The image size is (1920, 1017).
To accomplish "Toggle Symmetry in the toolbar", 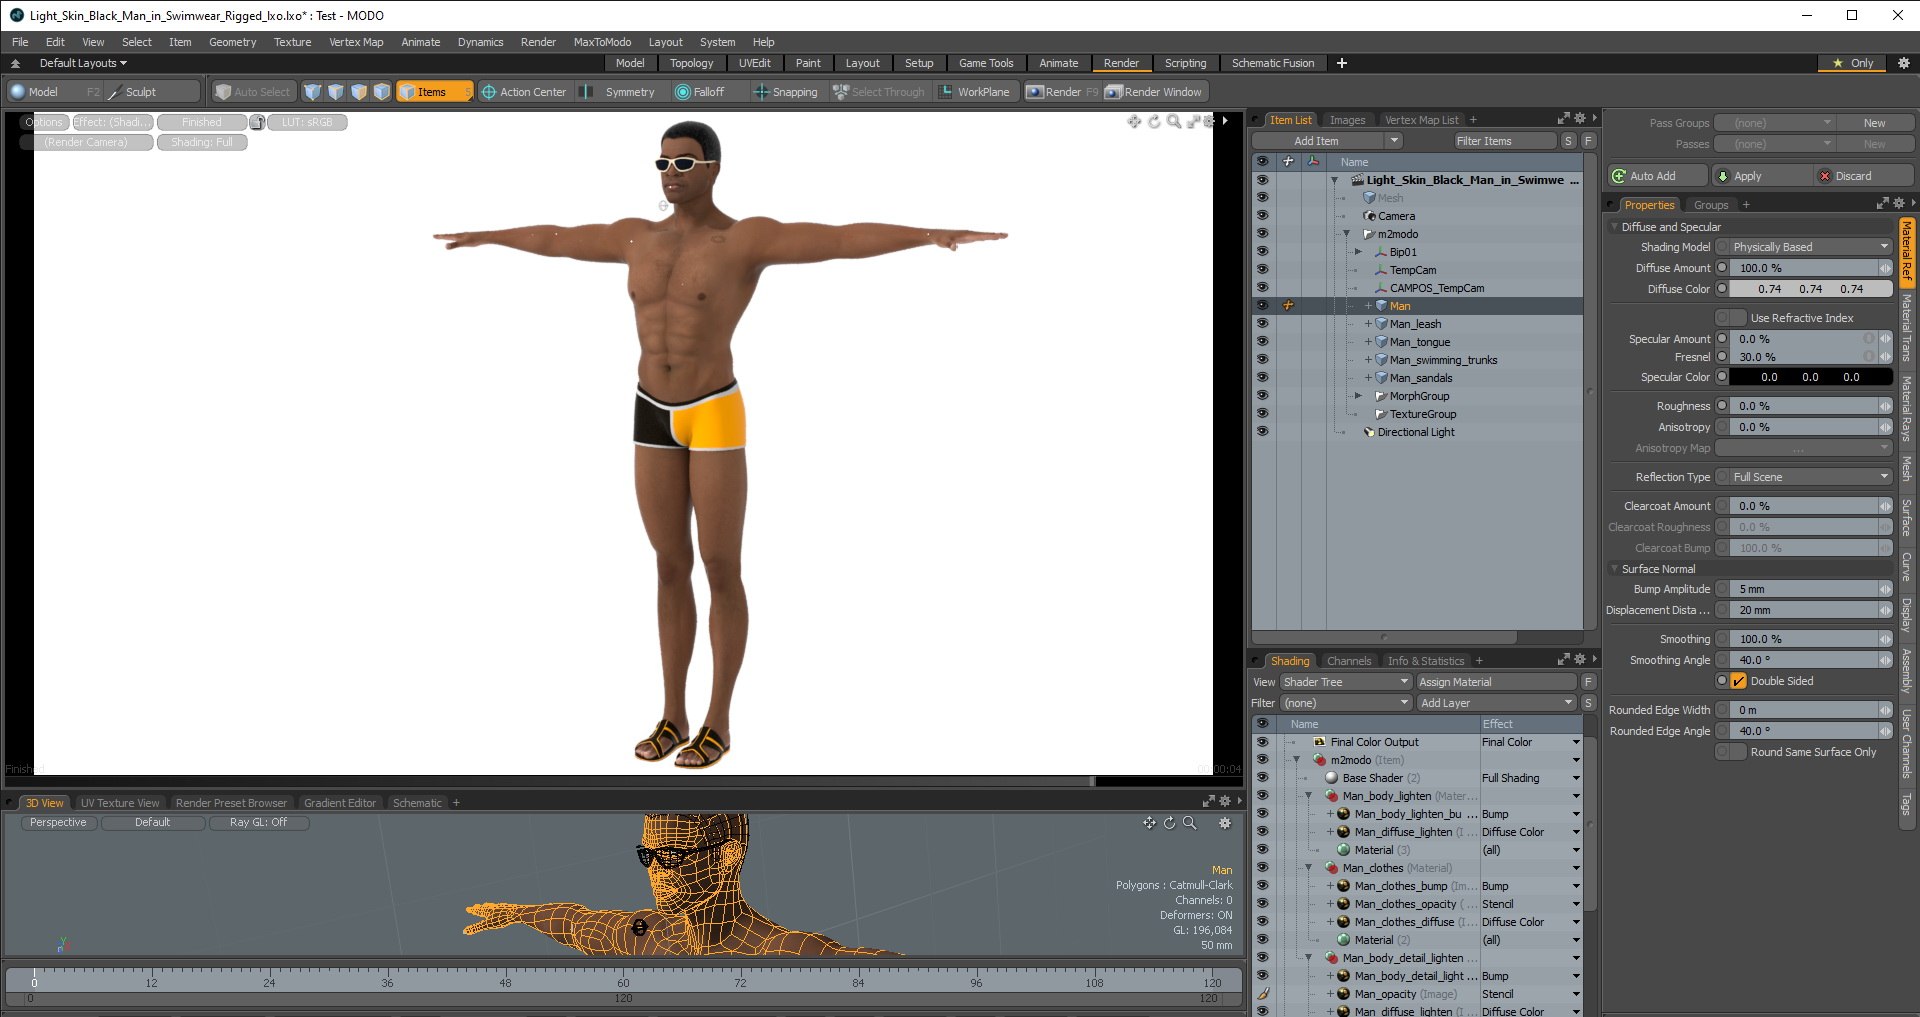I will point(620,92).
